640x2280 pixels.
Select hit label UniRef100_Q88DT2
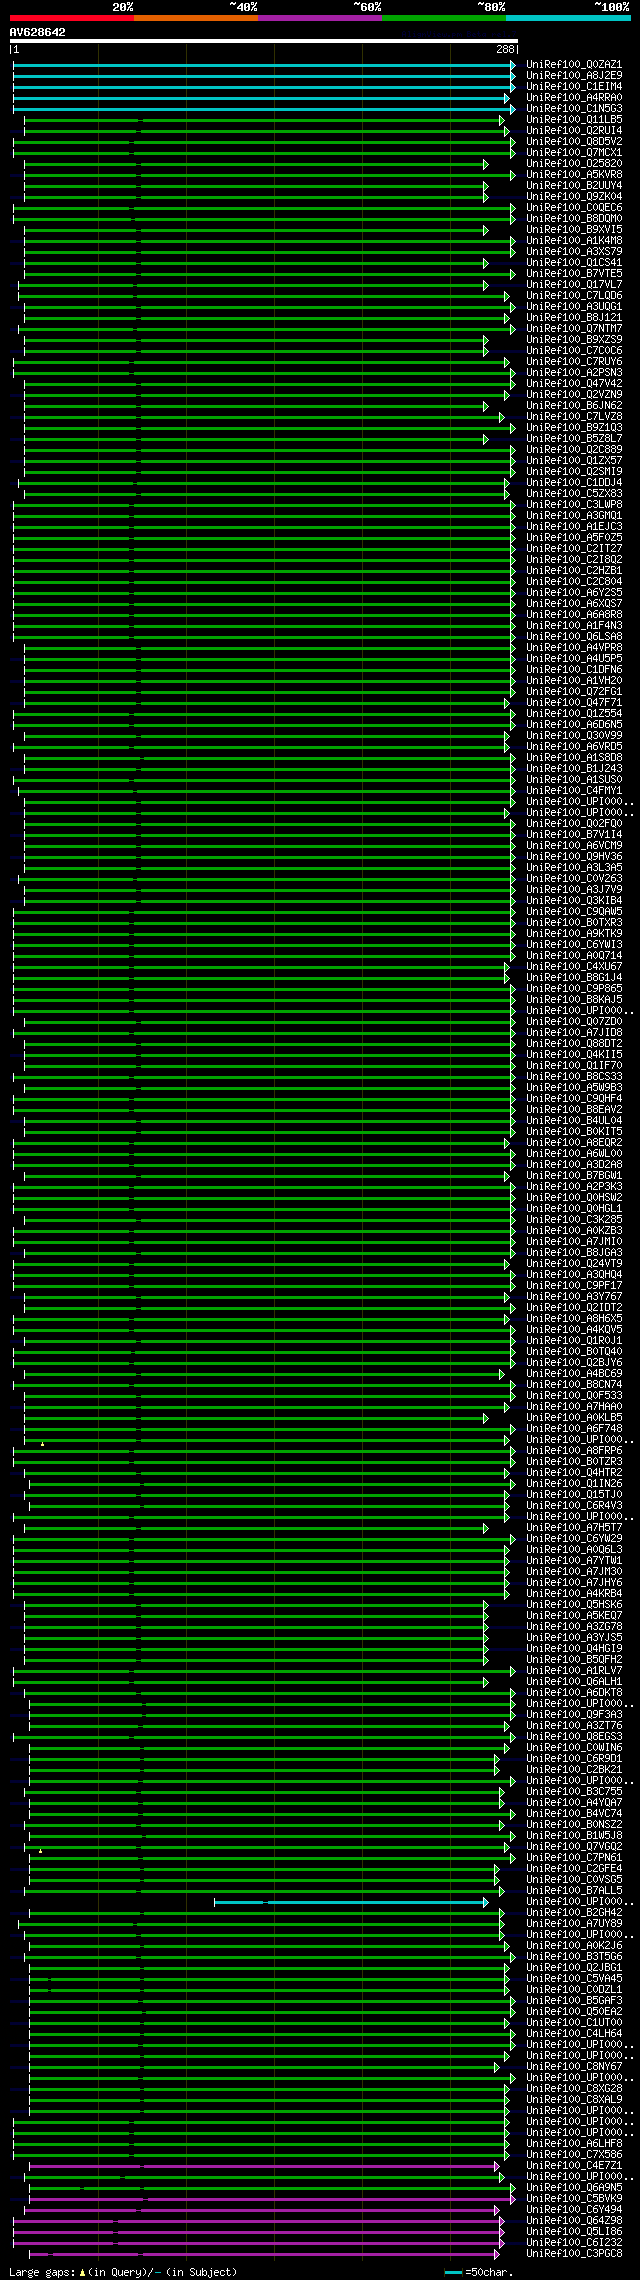(574, 1044)
